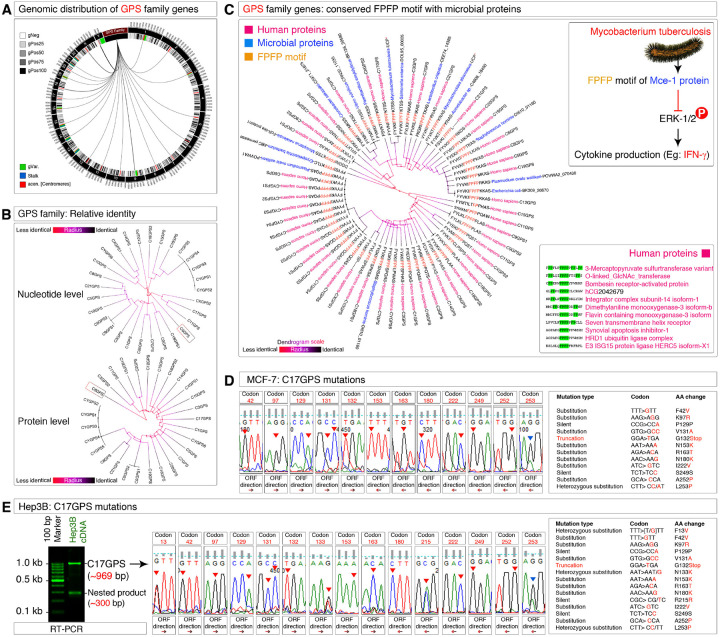Click the '100 bp Marker' lane label
The image size is (720, 637).
click(52, 529)
